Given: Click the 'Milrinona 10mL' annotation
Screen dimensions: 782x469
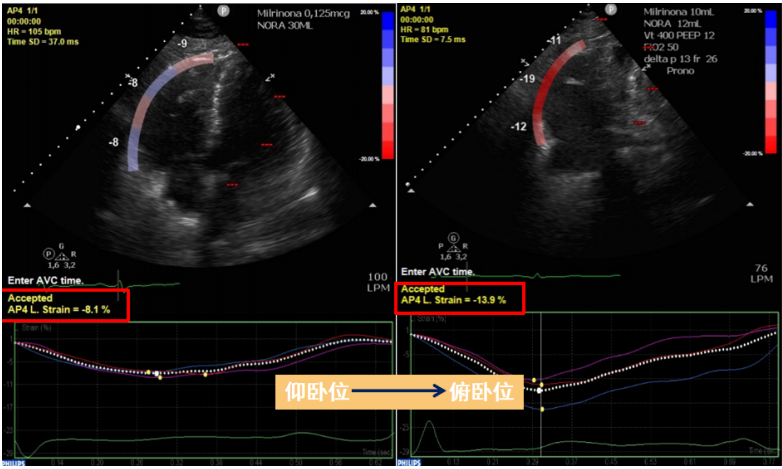Looking at the screenshot, I should [x=679, y=12].
